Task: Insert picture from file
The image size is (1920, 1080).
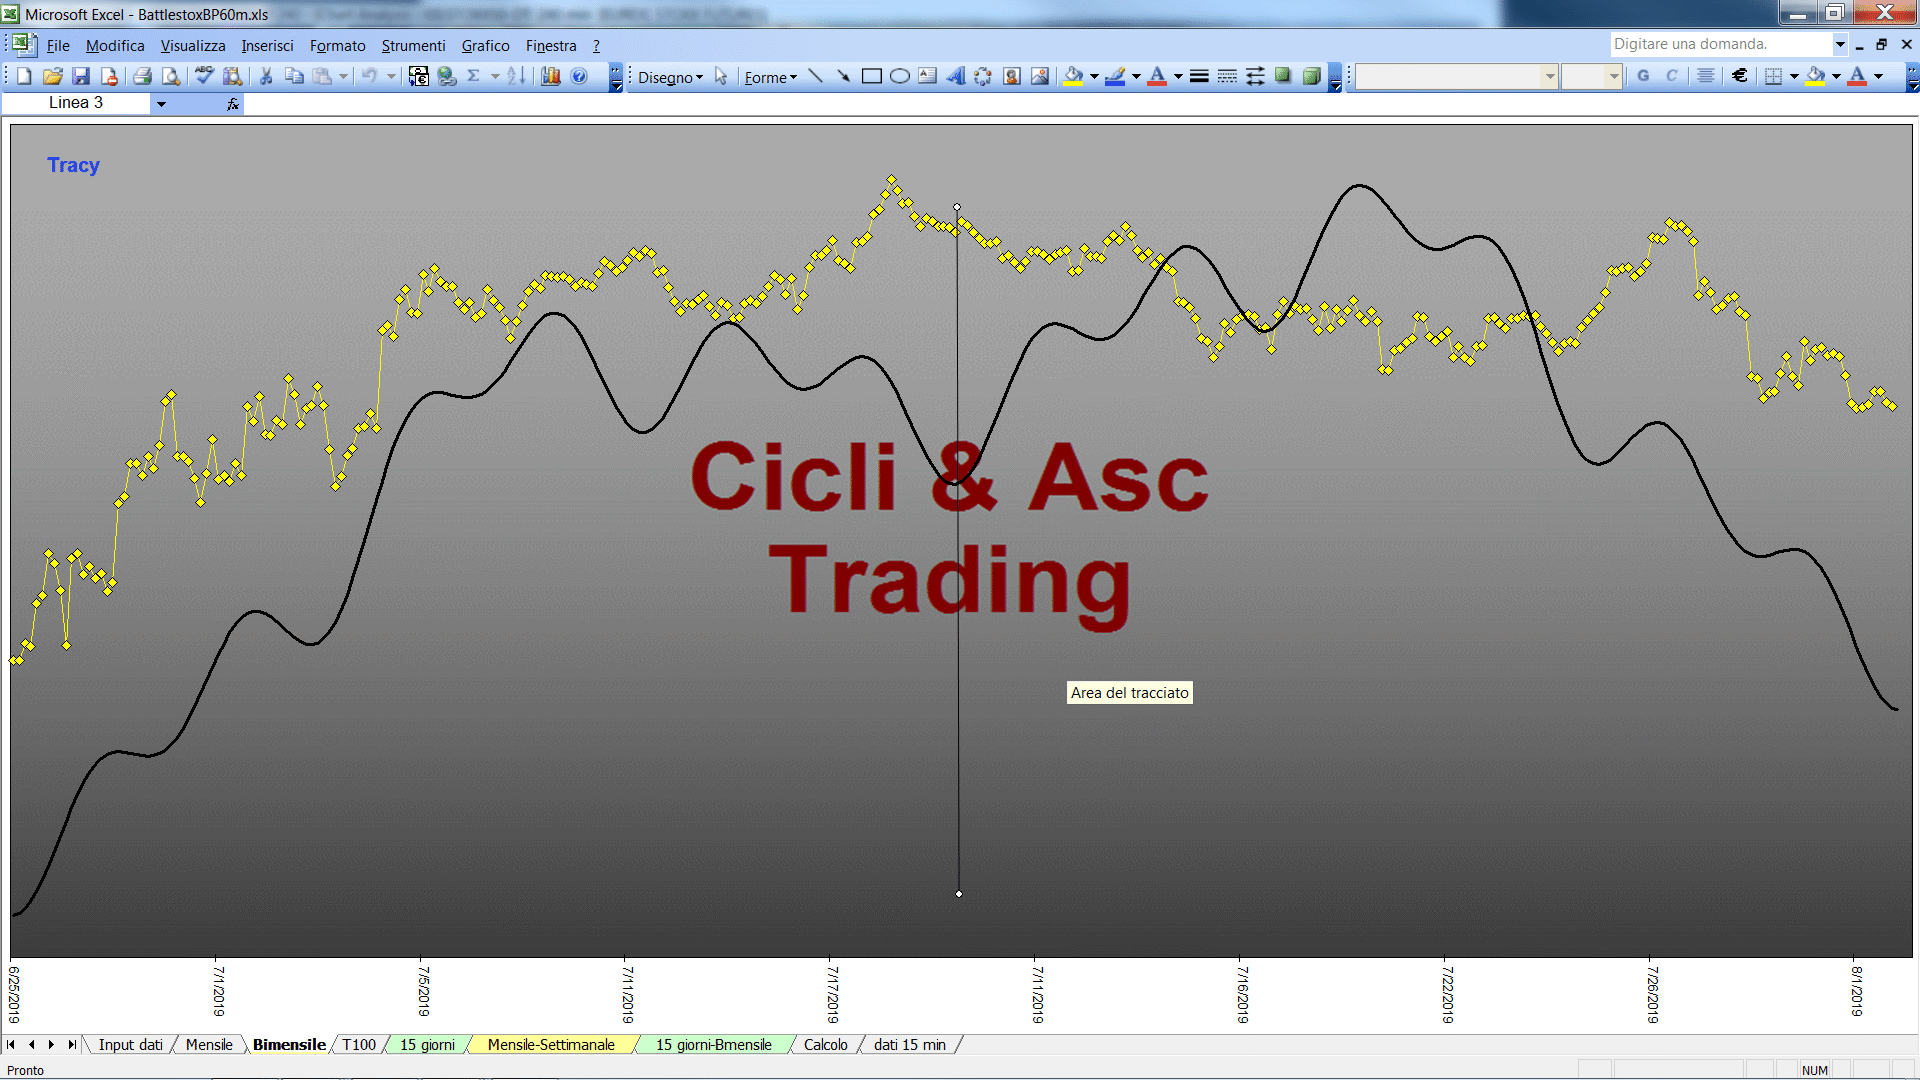Action: pos(1039,77)
